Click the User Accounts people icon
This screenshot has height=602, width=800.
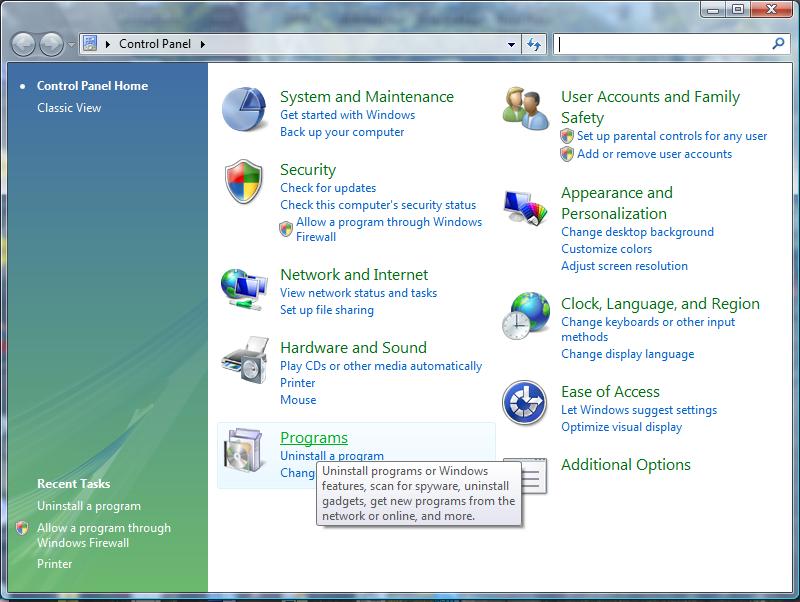click(x=525, y=108)
